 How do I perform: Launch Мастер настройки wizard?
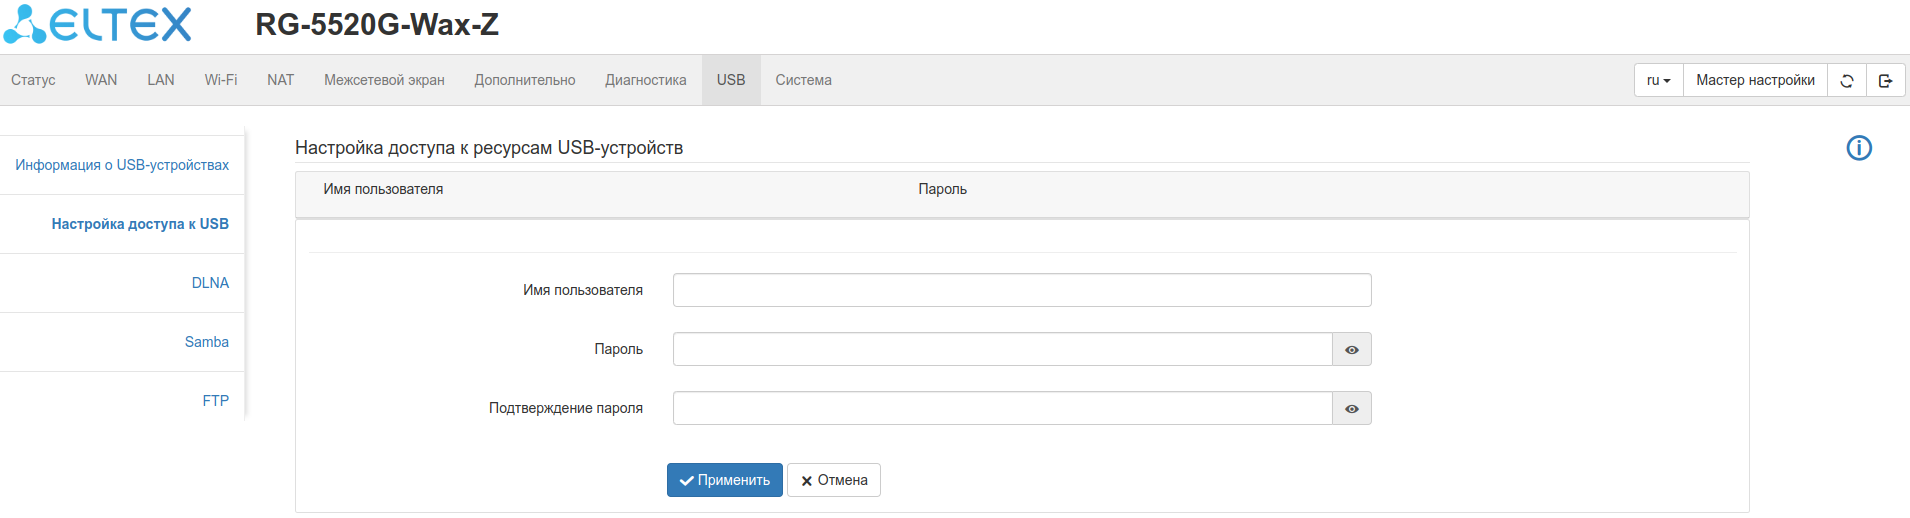[x=1755, y=81]
